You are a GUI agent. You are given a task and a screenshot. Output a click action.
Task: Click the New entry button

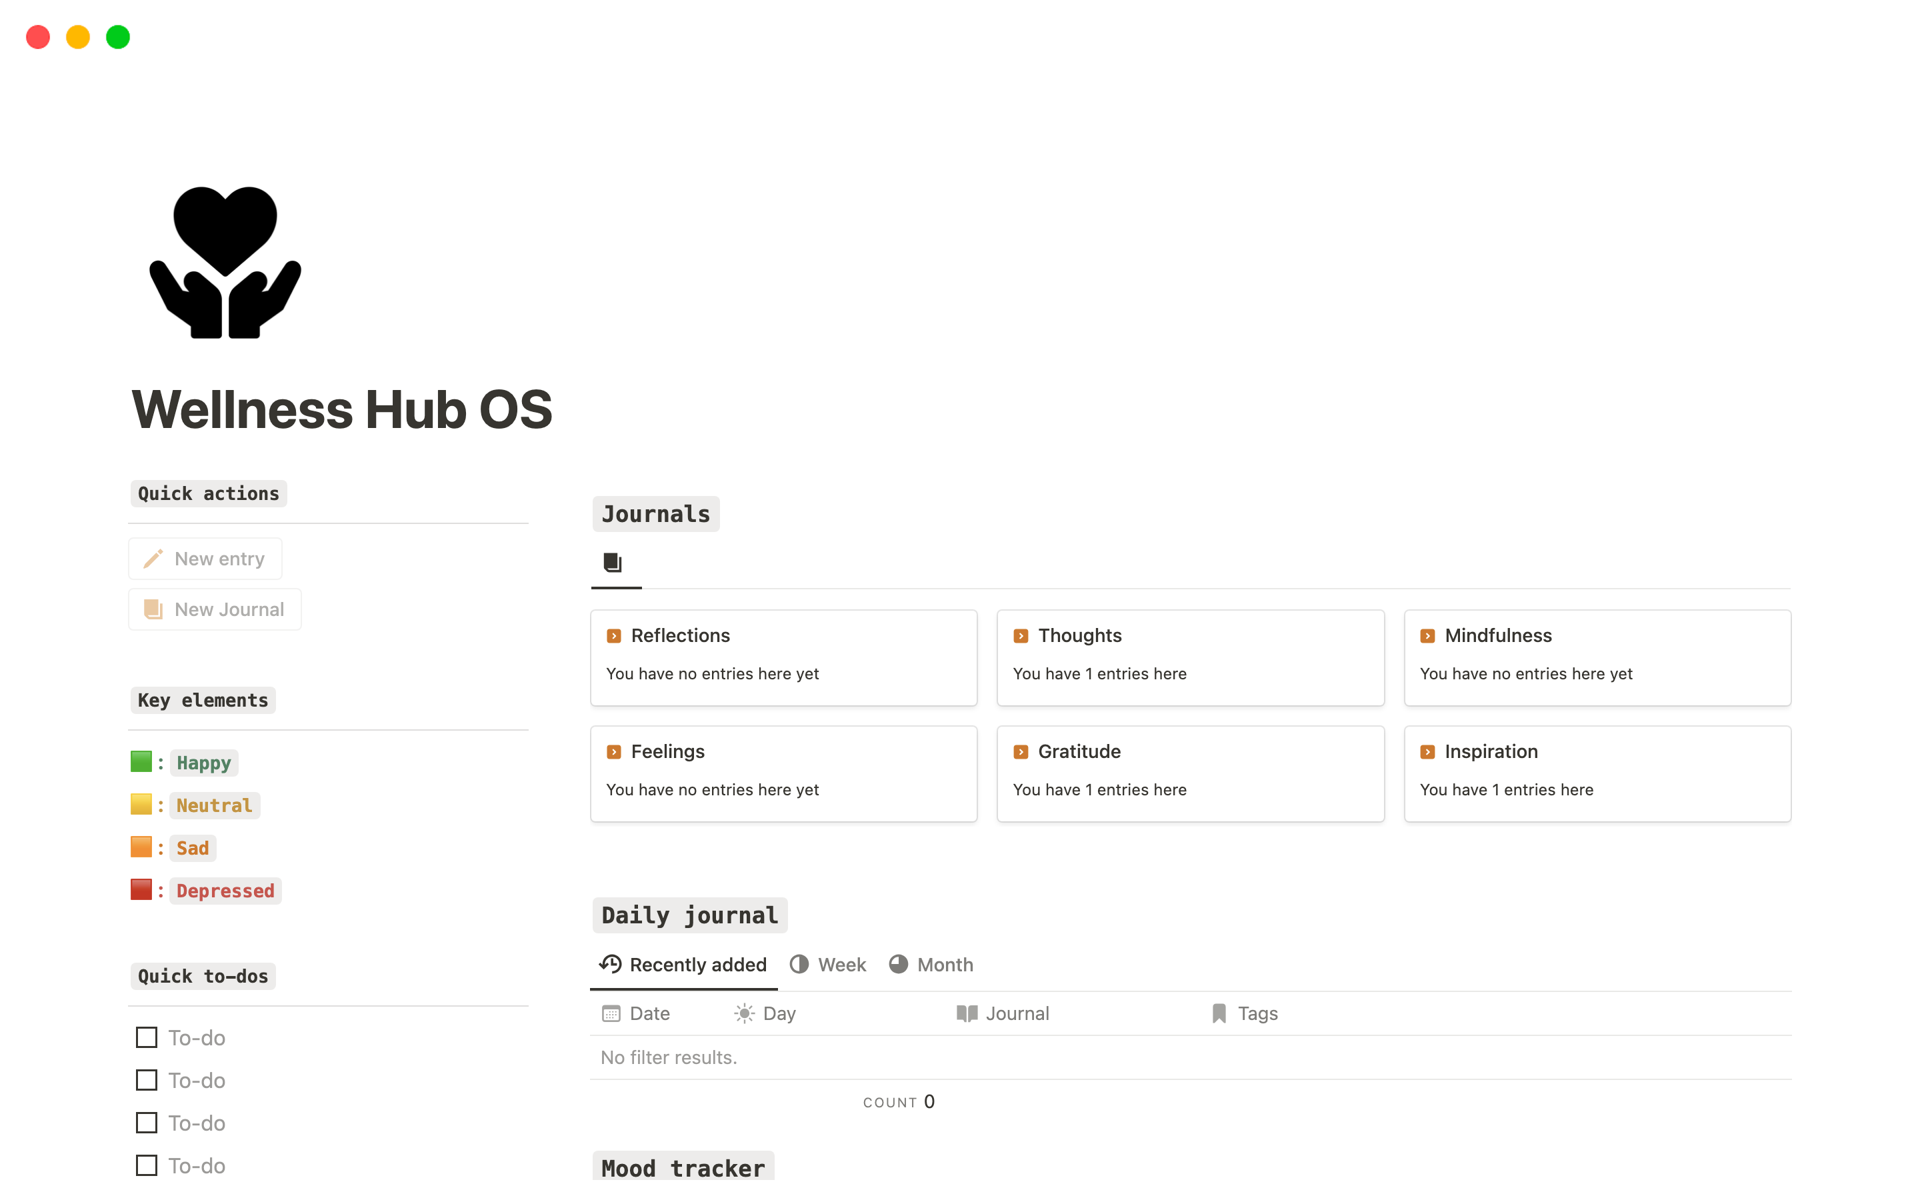click(206, 559)
